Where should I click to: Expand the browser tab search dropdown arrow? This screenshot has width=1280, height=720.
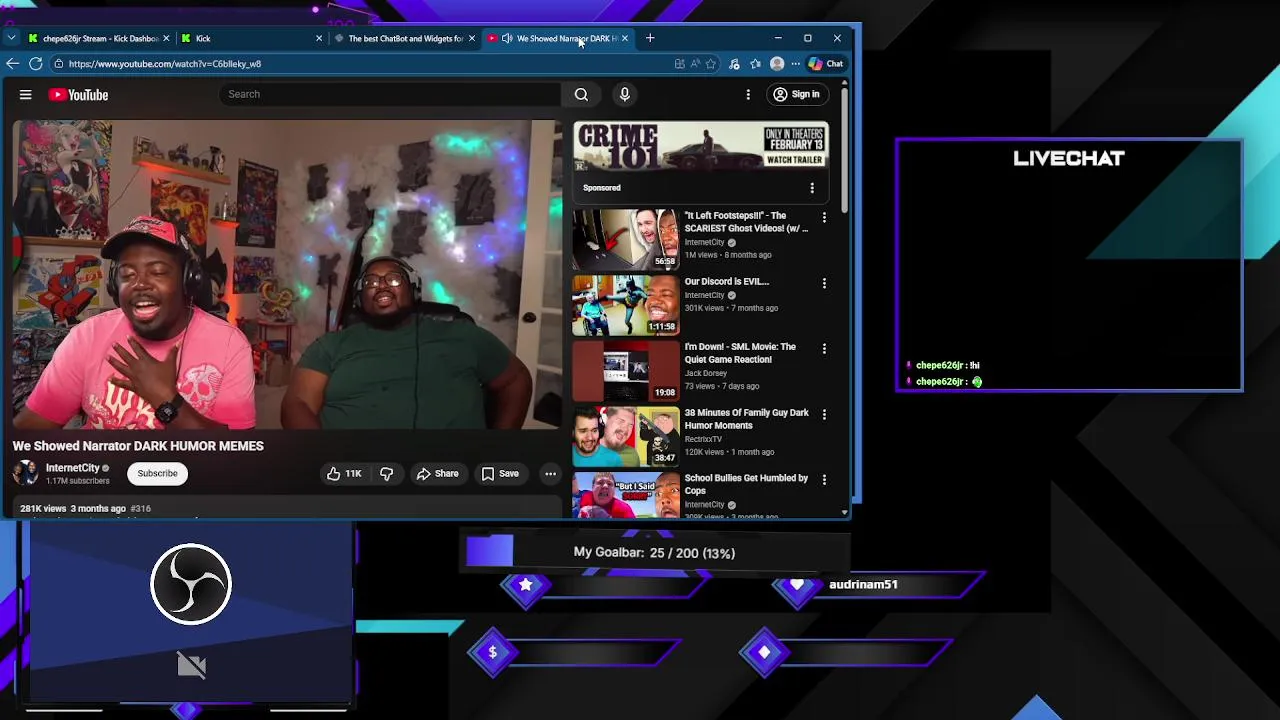tap(11, 38)
